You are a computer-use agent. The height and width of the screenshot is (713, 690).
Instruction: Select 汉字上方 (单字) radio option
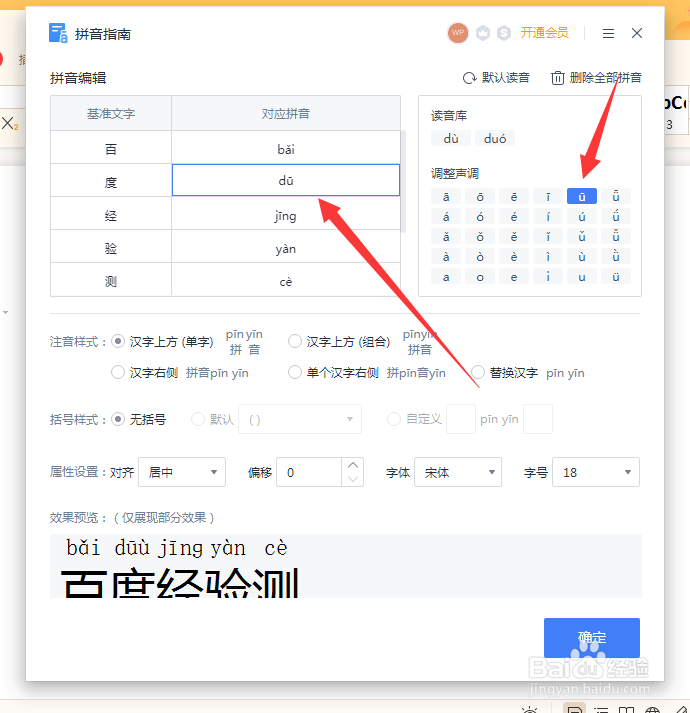[118, 341]
